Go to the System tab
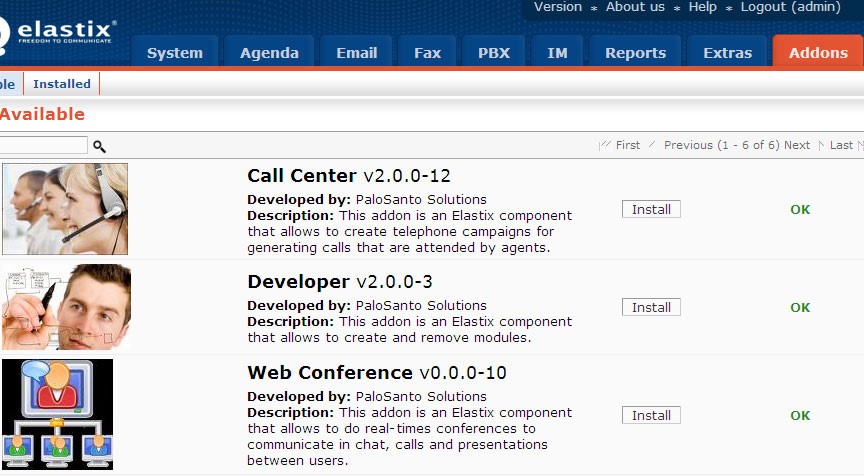The image size is (864, 476). [175, 52]
